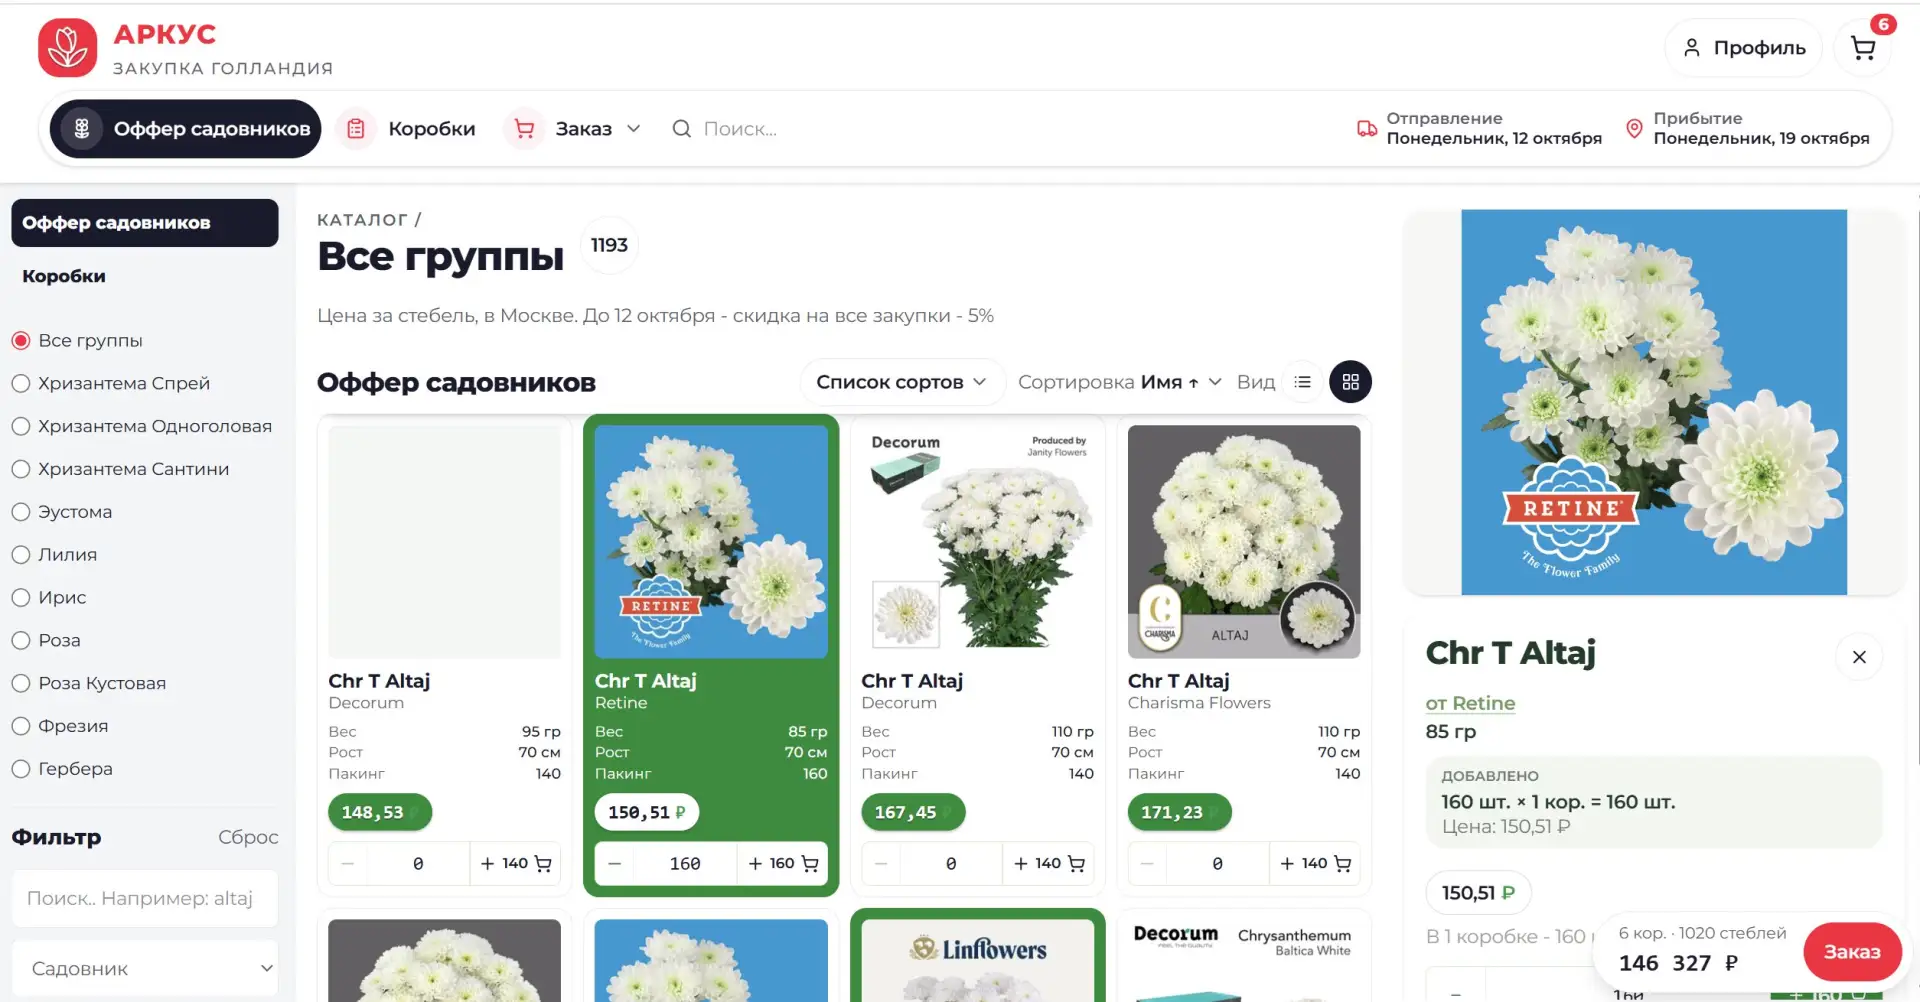Switch to list view icon
This screenshot has height=1002, width=1920.
(x=1302, y=382)
